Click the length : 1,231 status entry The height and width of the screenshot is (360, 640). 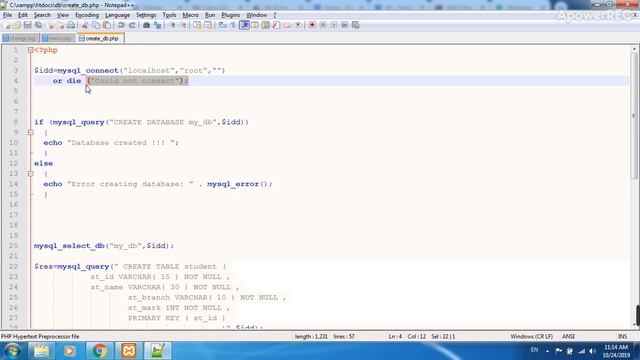(311, 336)
